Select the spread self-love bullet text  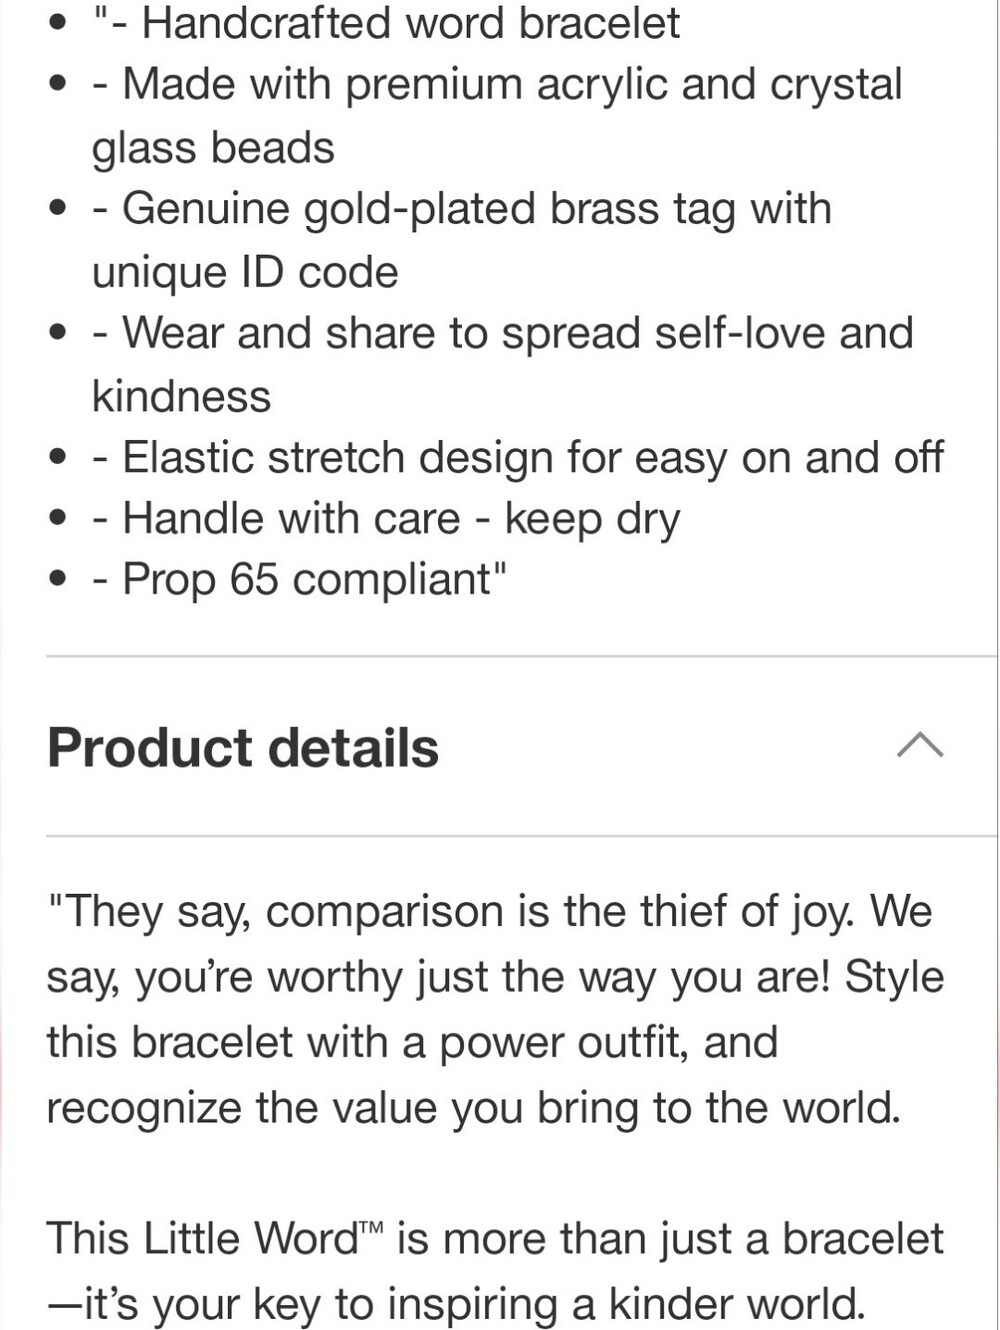coord(502,334)
